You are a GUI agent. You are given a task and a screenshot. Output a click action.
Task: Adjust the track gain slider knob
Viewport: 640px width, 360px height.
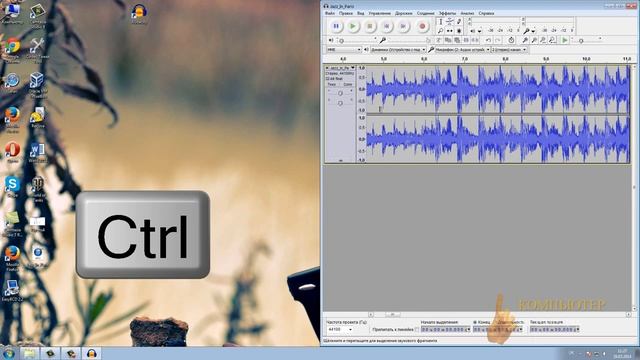(x=340, y=93)
